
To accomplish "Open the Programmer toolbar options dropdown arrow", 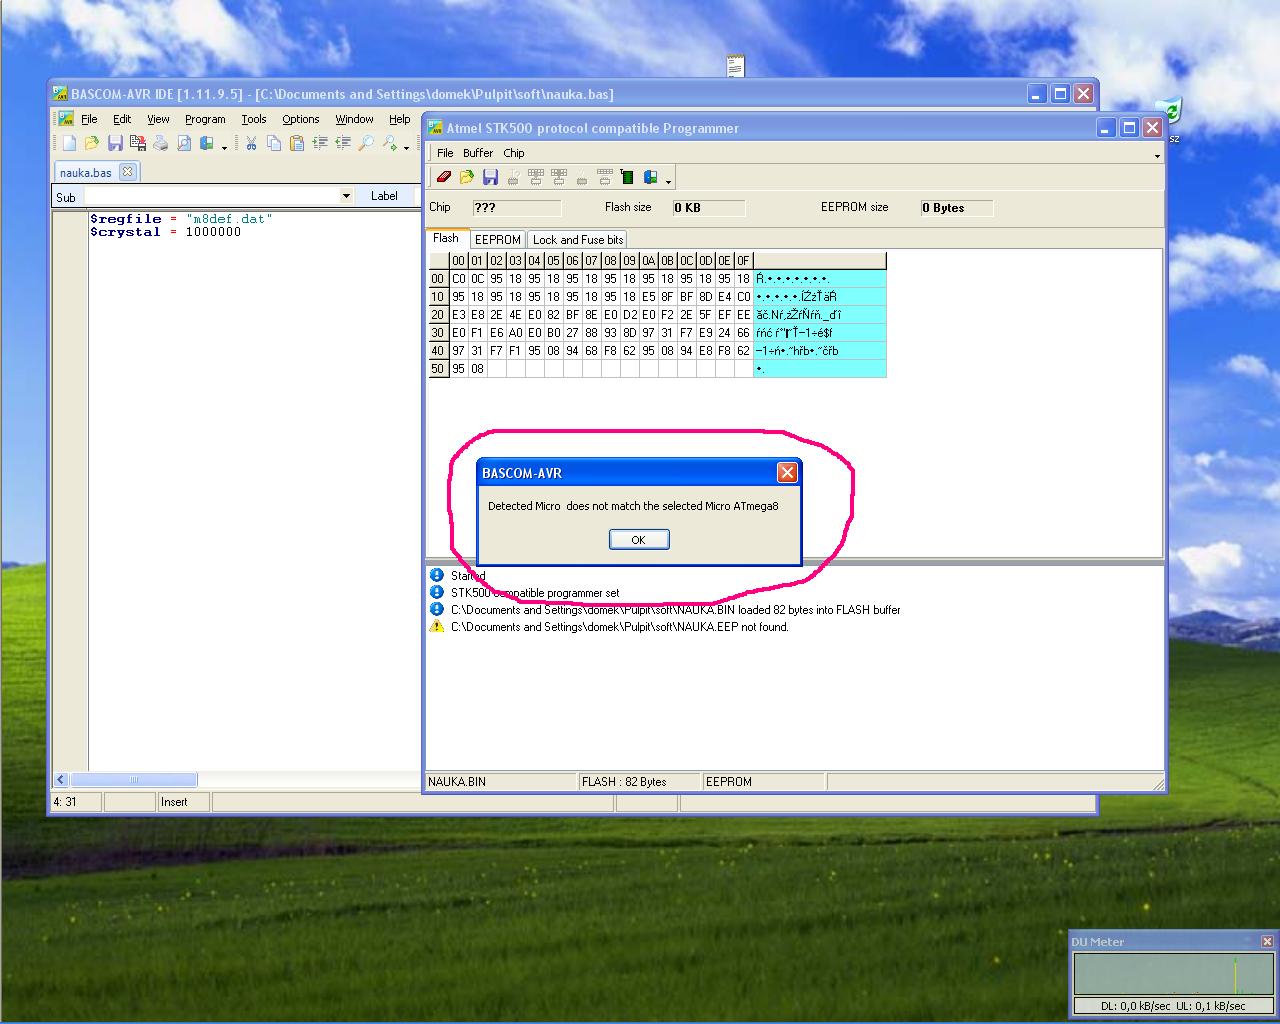I will [x=668, y=180].
